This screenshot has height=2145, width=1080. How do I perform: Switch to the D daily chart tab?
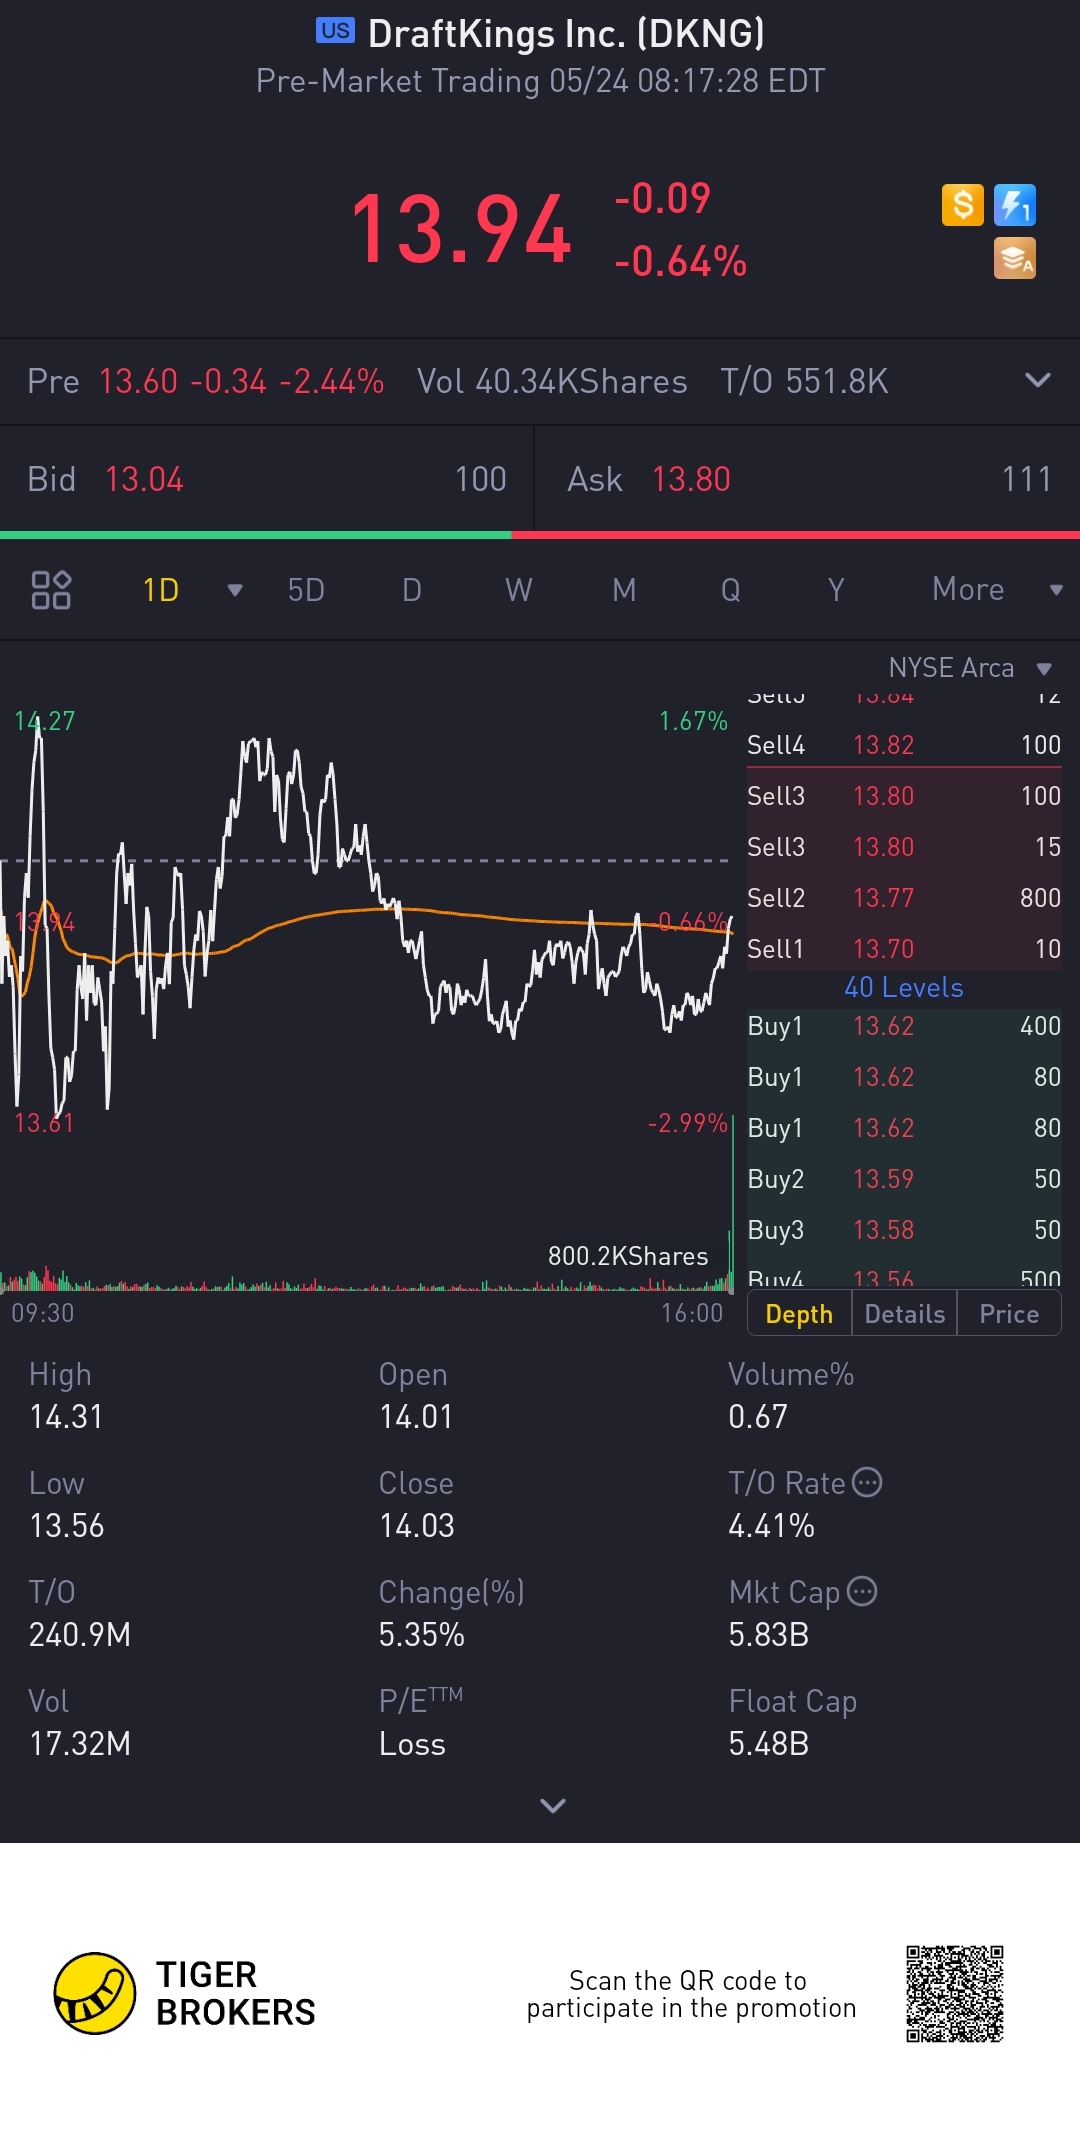click(x=412, y=590)
